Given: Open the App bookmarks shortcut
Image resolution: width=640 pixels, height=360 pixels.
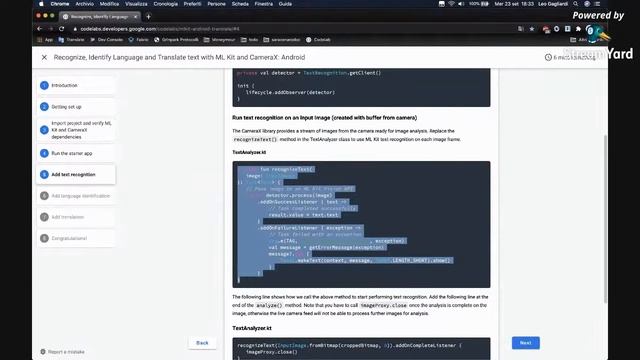Looking at the screenshot, I should (x=45, y=40).
